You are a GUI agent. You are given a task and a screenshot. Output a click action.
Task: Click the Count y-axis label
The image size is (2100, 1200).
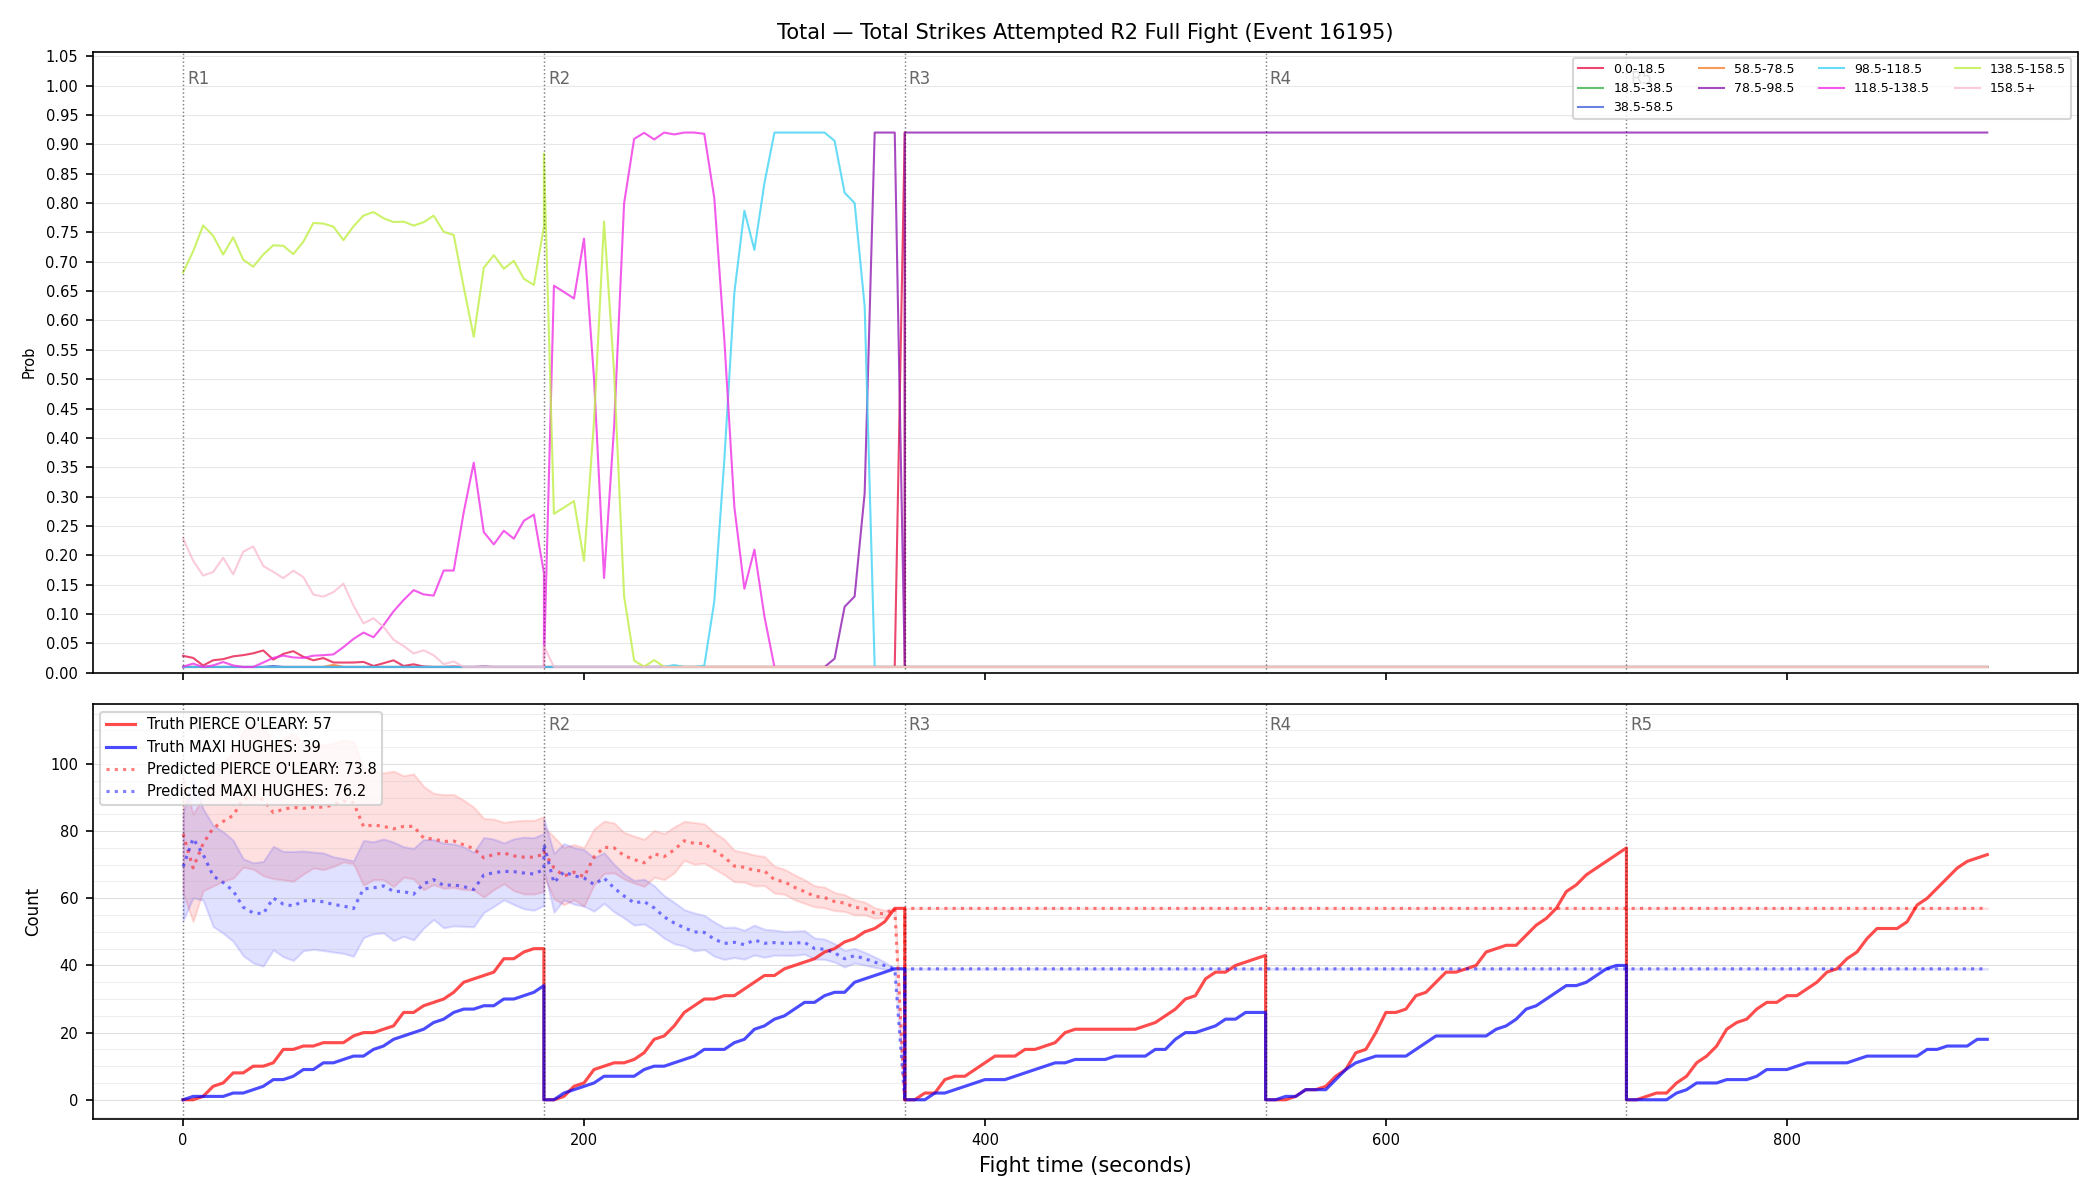(32, 912)
